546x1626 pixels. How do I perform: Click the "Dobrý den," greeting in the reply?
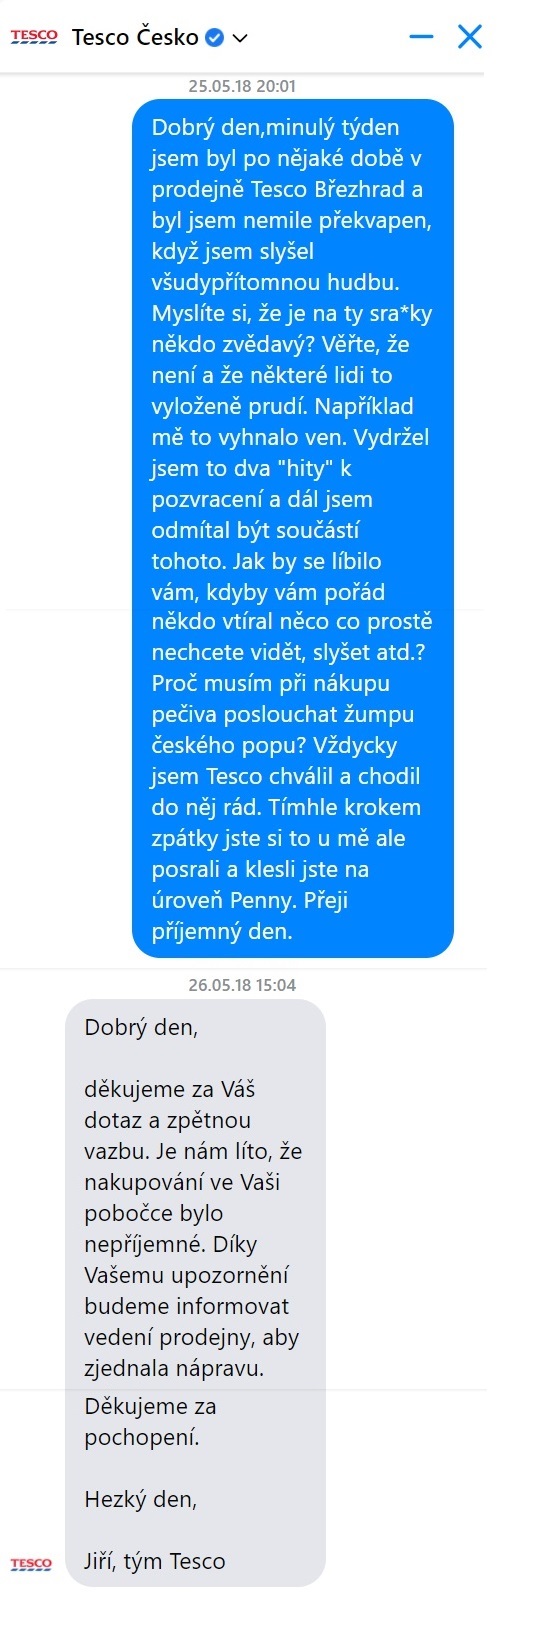(141, 1027)
